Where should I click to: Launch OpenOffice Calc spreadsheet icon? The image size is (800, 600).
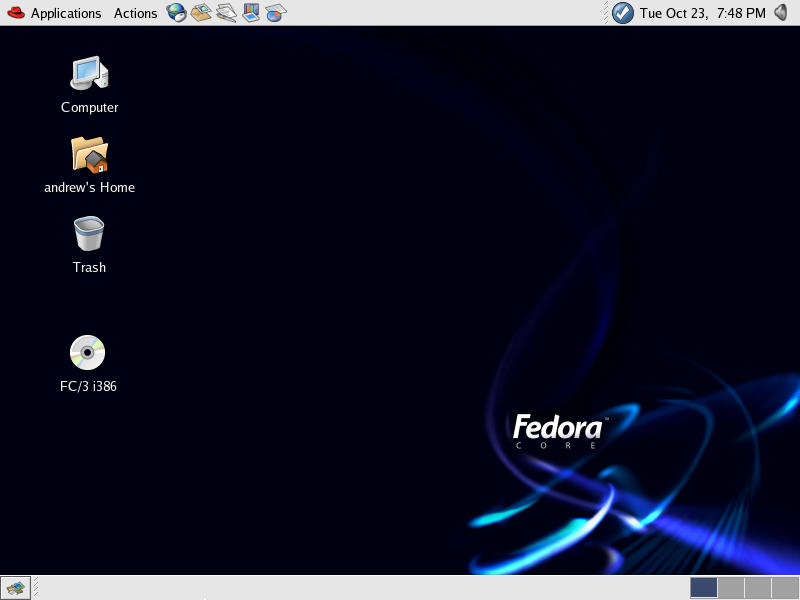pos(276,13)
